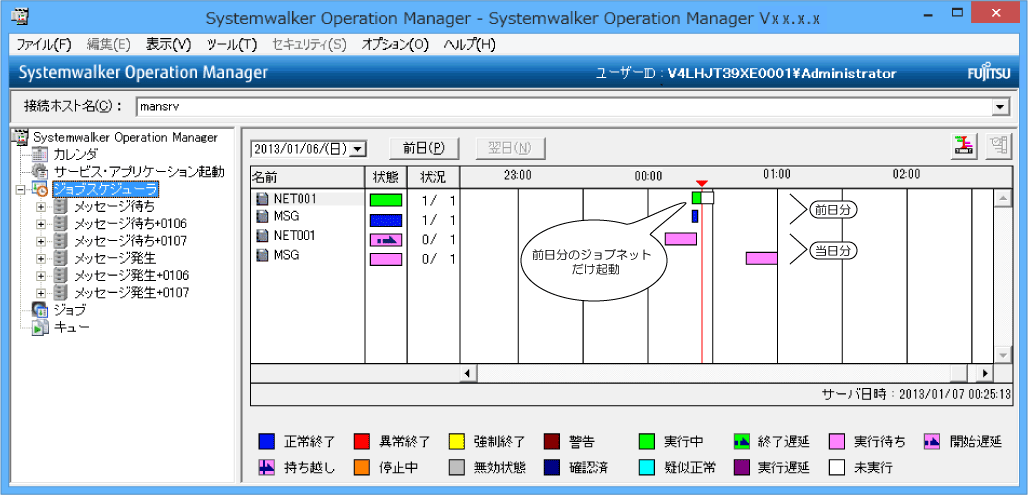Expand the メッセージ発生 project
1028x495 pixels.
[x=41, y=258]
